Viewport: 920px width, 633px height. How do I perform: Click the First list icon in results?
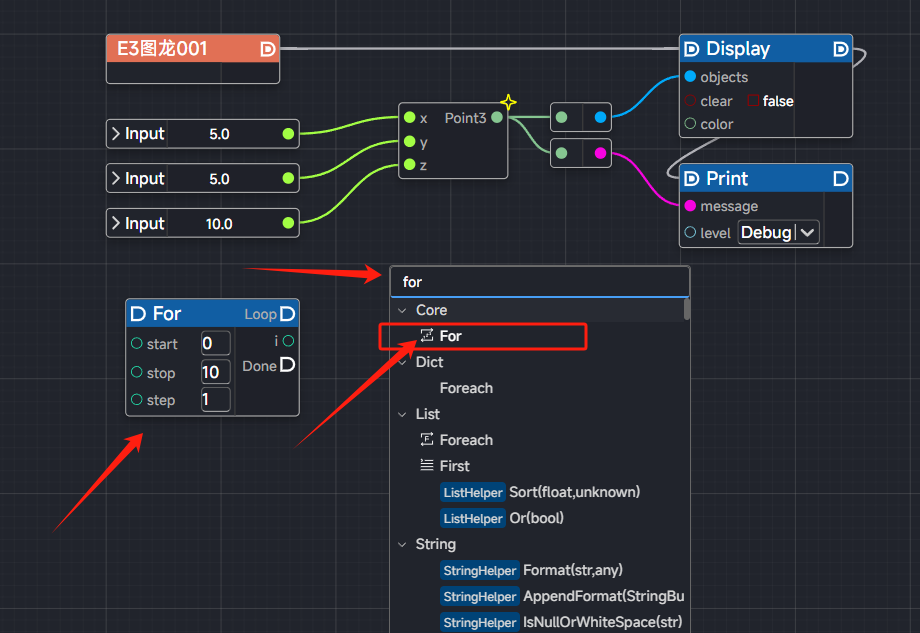(x=427, y=466)
